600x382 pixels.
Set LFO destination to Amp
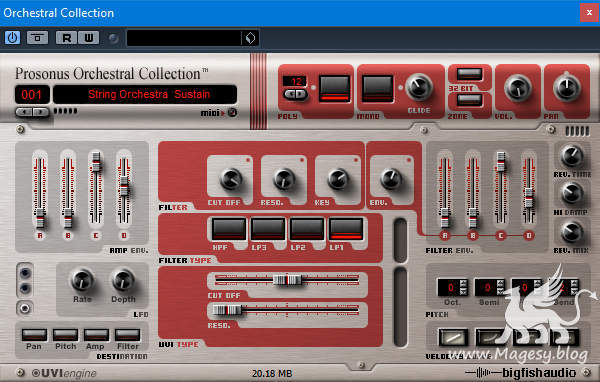(x=96, y=335)
